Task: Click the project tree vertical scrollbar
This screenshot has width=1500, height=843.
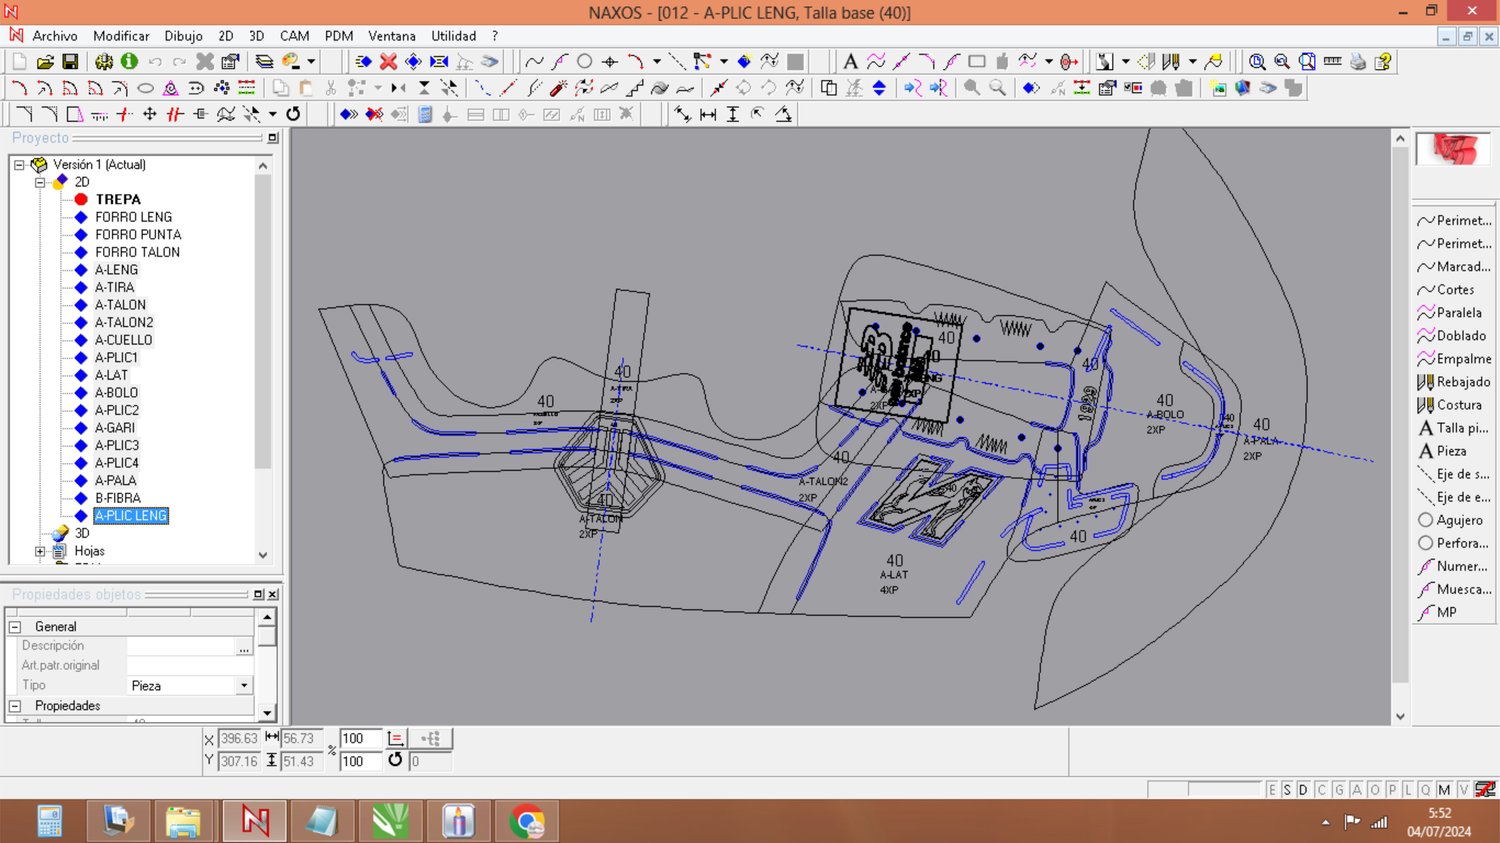Action: [x=263, y=320]
